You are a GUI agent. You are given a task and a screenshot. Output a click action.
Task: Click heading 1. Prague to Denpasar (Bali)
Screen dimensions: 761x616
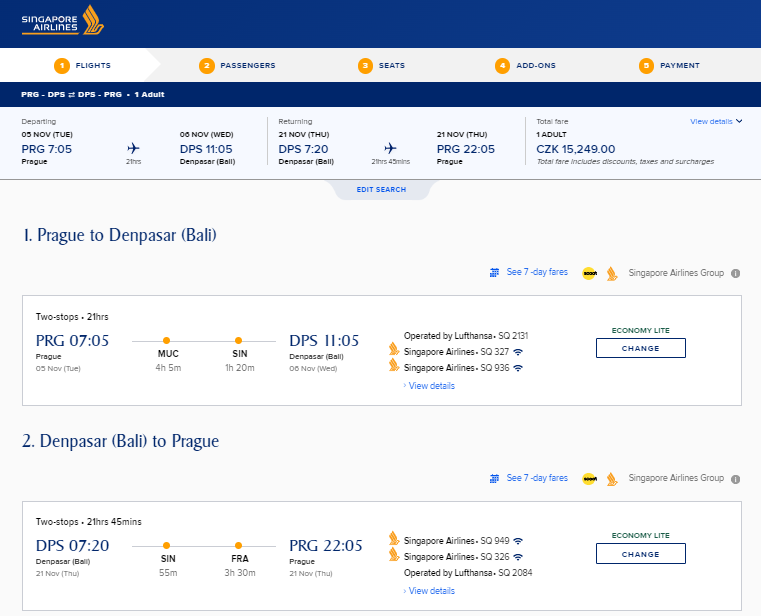coord(120,235)
